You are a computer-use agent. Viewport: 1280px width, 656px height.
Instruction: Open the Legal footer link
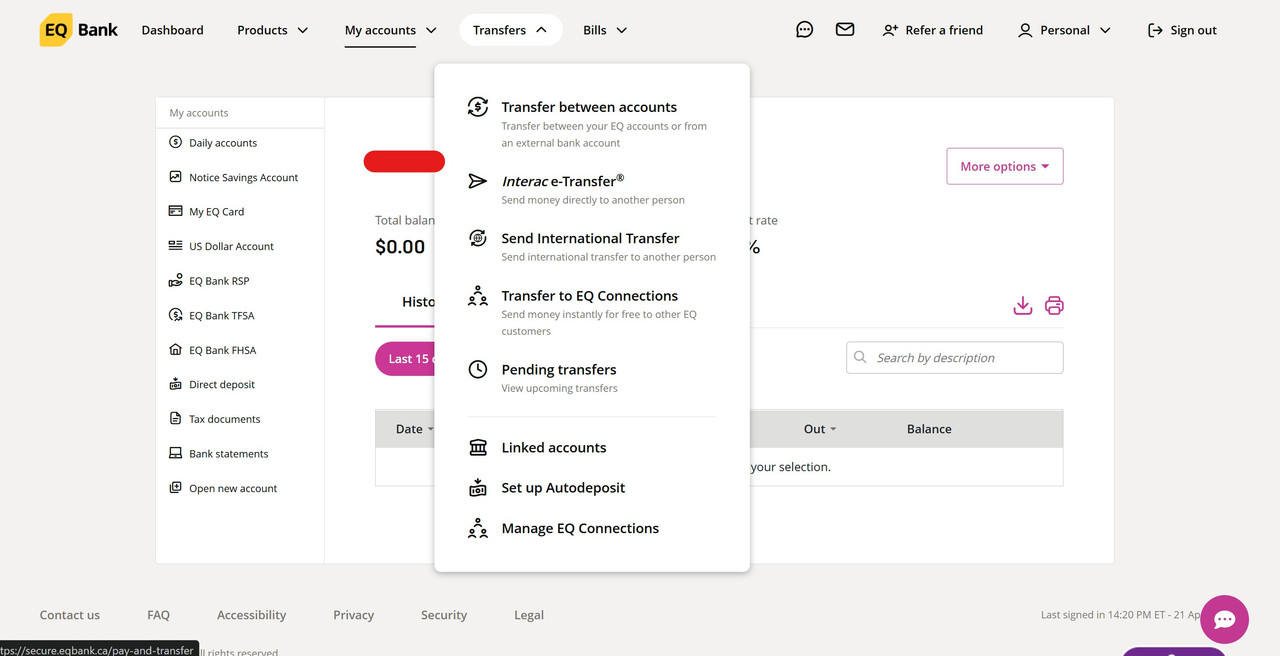(529, 615)
